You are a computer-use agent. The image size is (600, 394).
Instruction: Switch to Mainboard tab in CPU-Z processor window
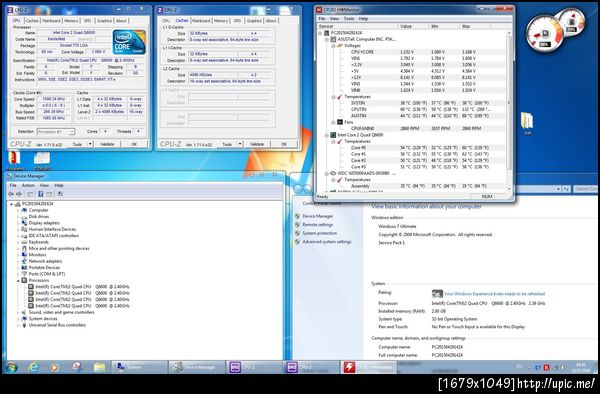[51, 21]
